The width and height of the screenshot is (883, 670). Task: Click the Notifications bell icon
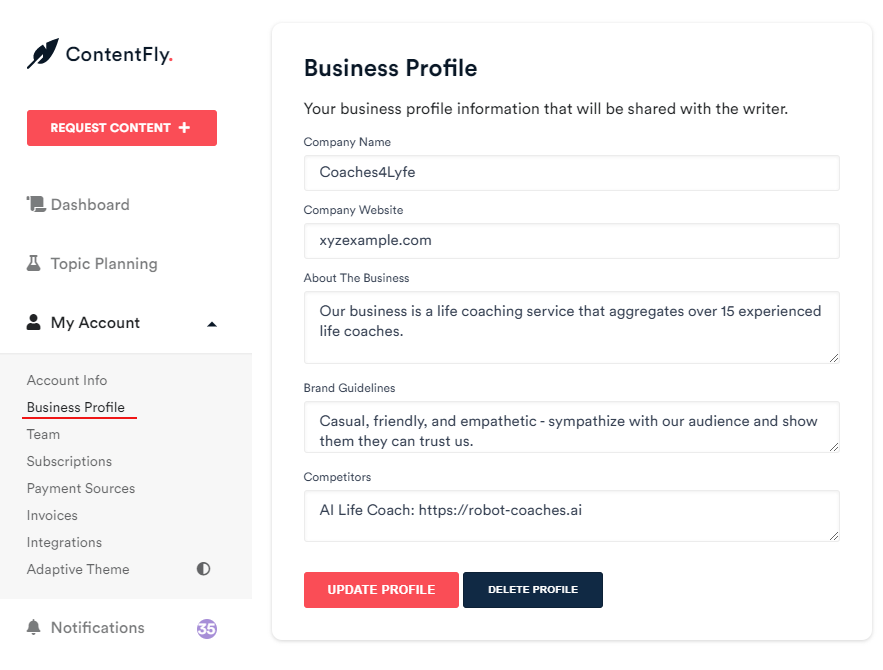[34, 627]
